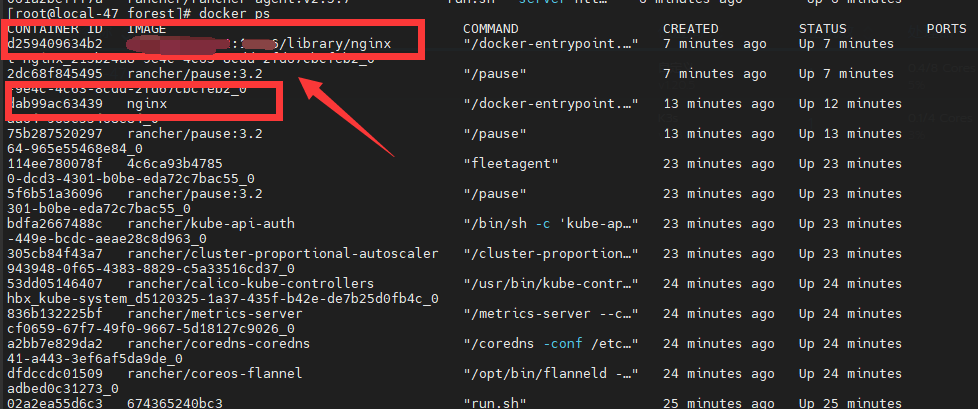Image resolution: width=978 pixels, height=409 pixels.
Task: Click the image name ending in /library/nginx
Action: point(259,44)
